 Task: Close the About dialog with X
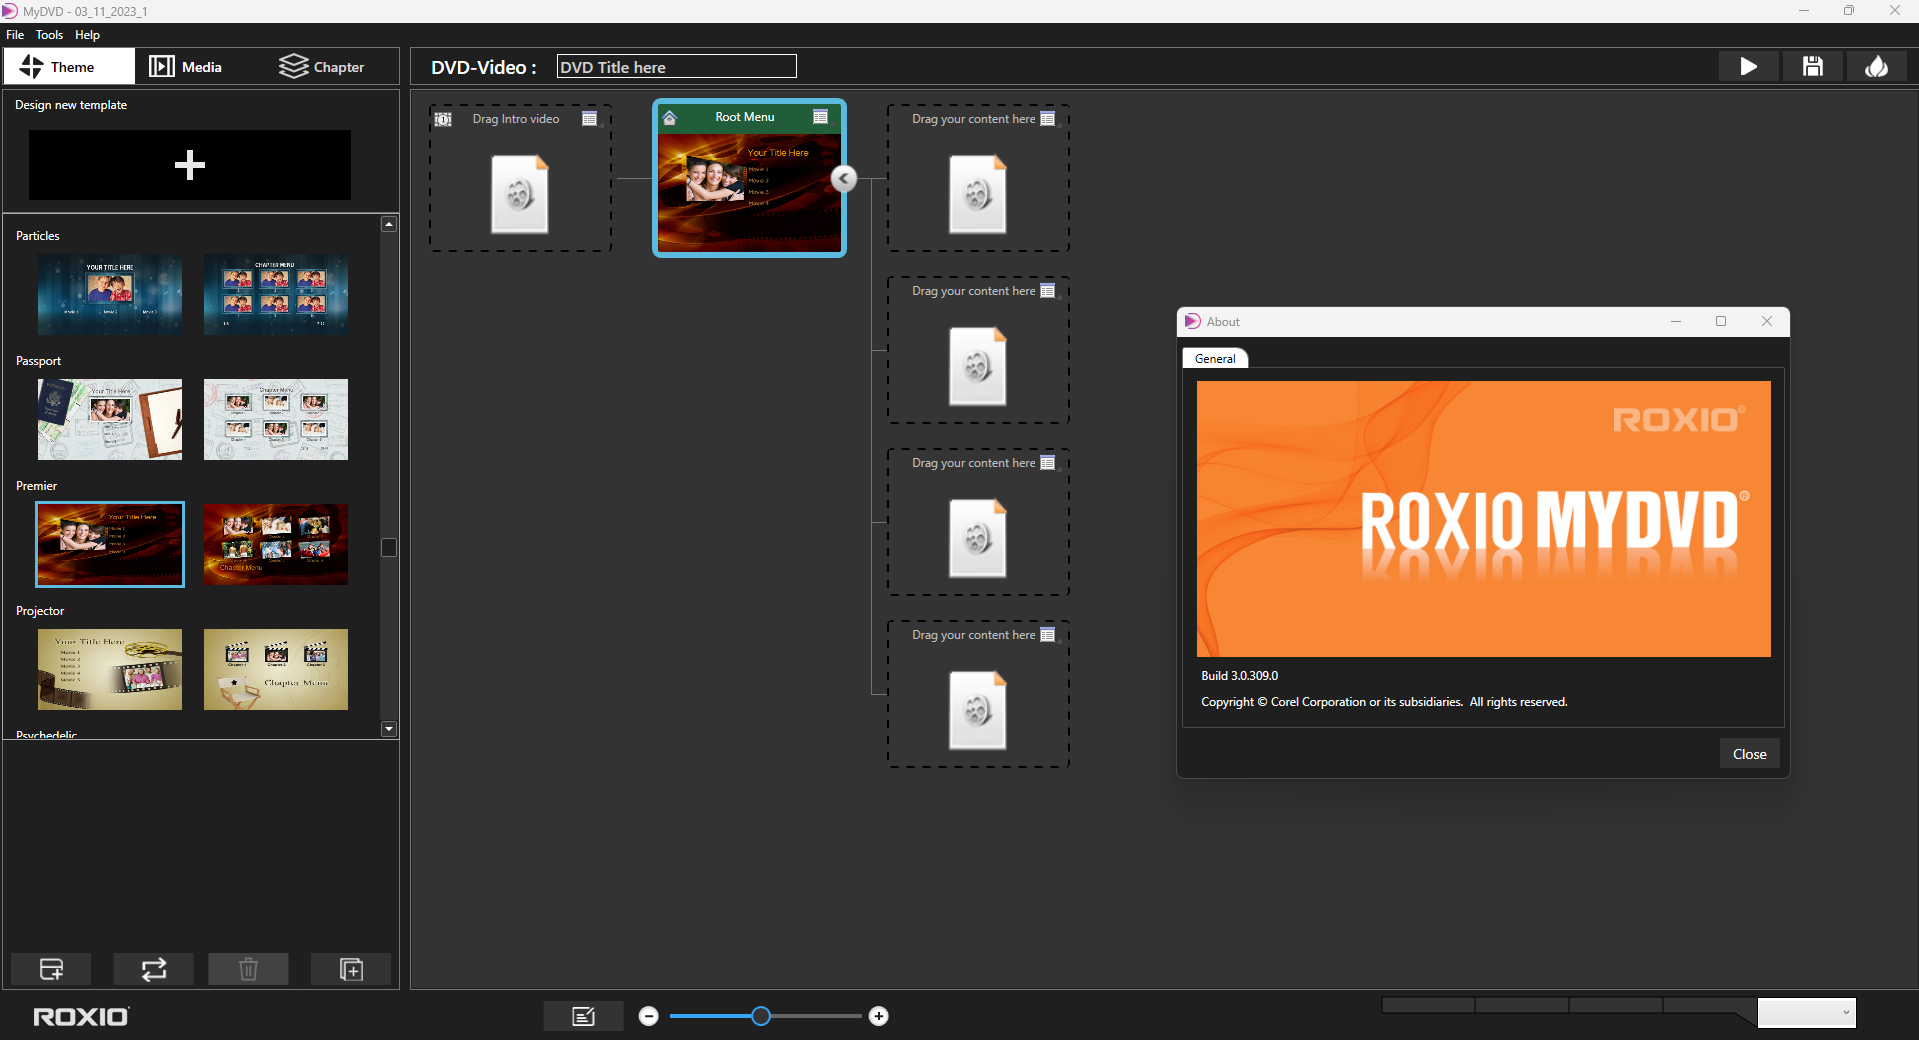1767,321
